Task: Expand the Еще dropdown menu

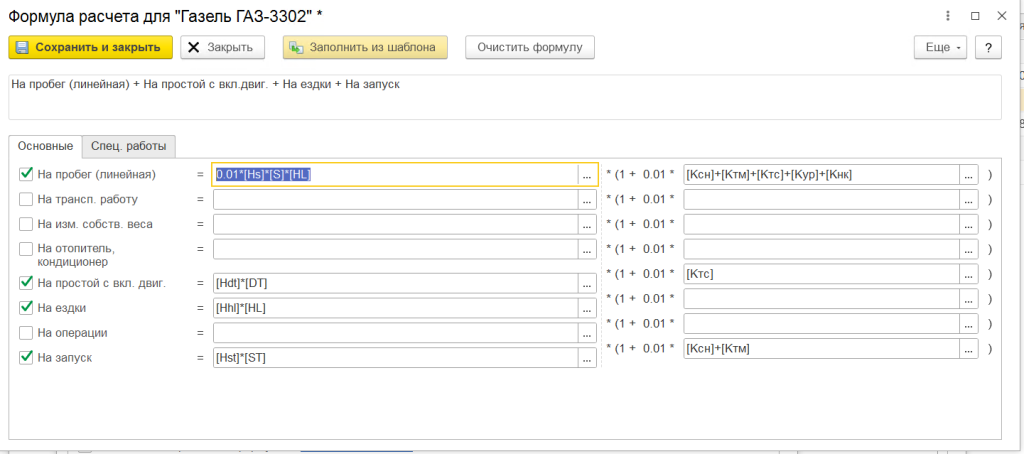Action: click(941, 47)
